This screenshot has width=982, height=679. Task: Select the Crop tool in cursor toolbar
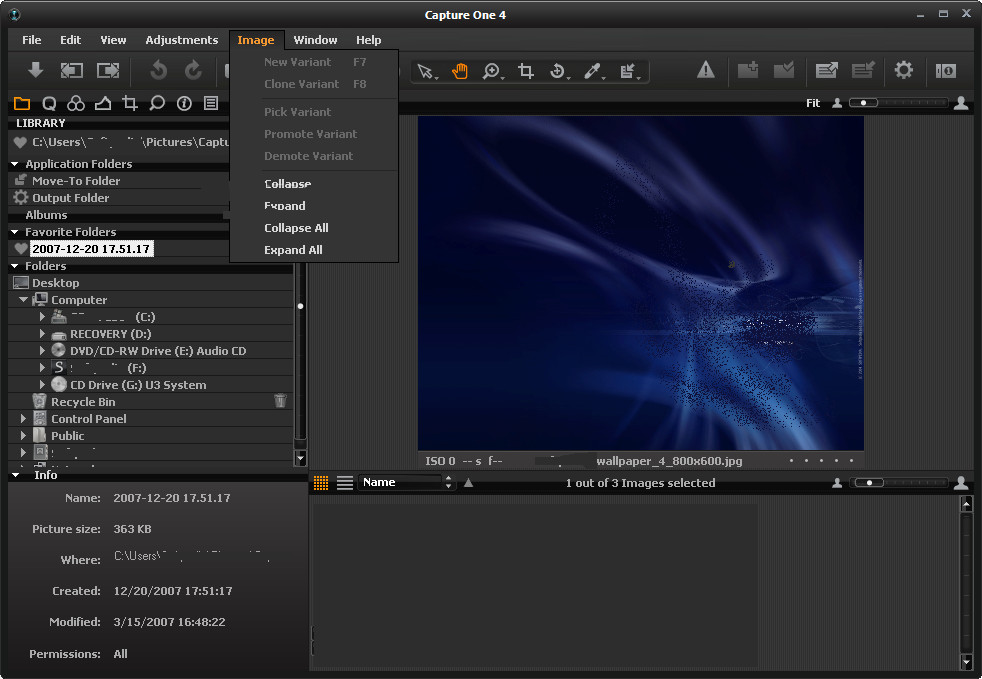coord(526,71)
